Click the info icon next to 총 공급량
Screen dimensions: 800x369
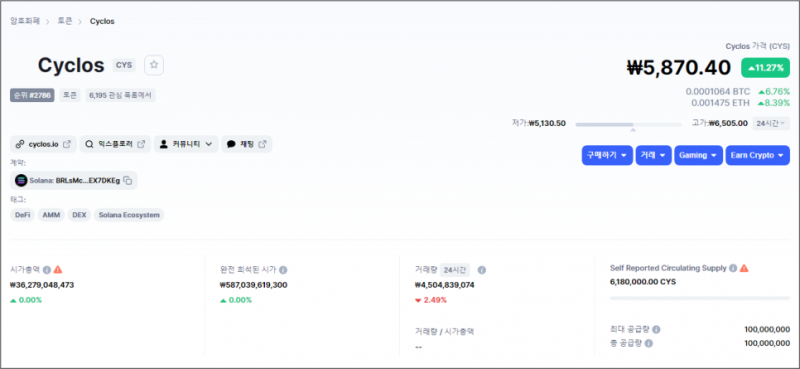point(648,343)
